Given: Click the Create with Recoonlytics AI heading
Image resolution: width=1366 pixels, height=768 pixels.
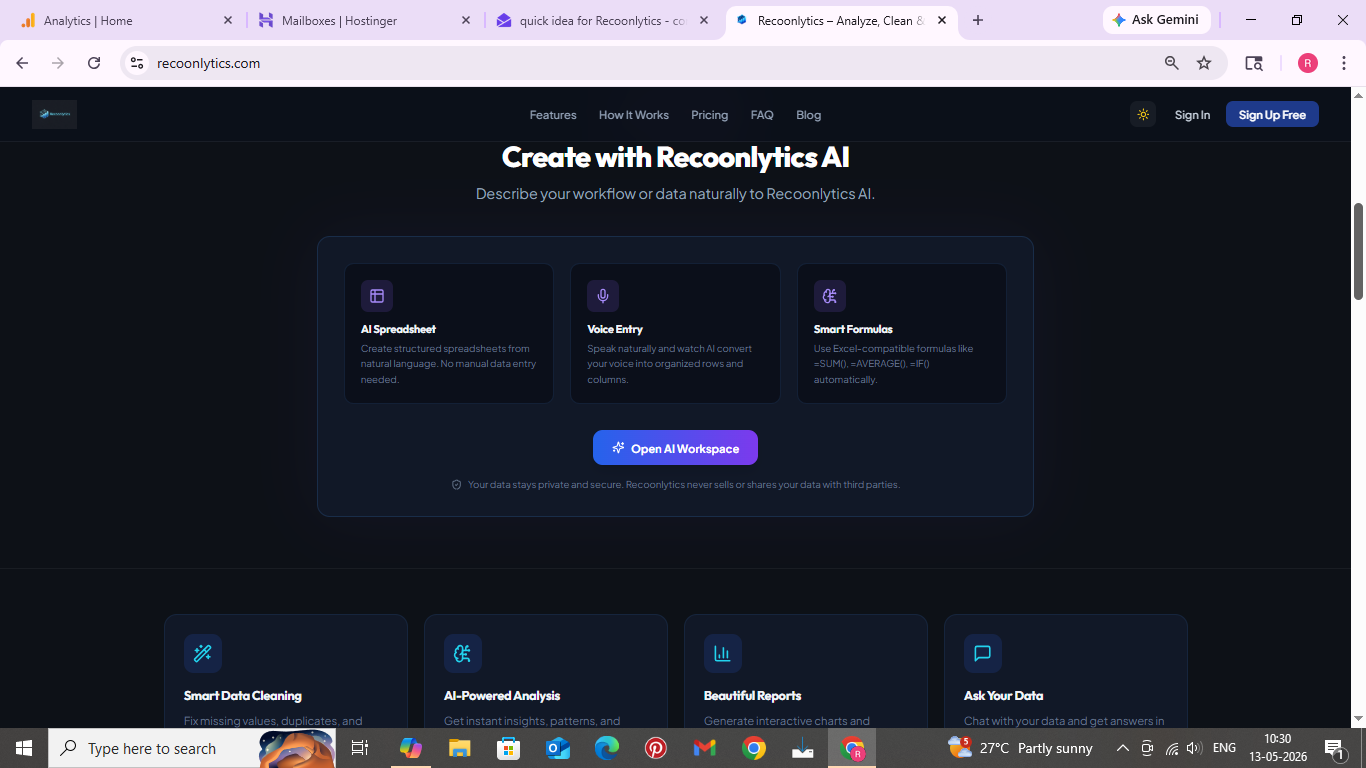Looking at the screenshot, I should (x=675, y=157).
